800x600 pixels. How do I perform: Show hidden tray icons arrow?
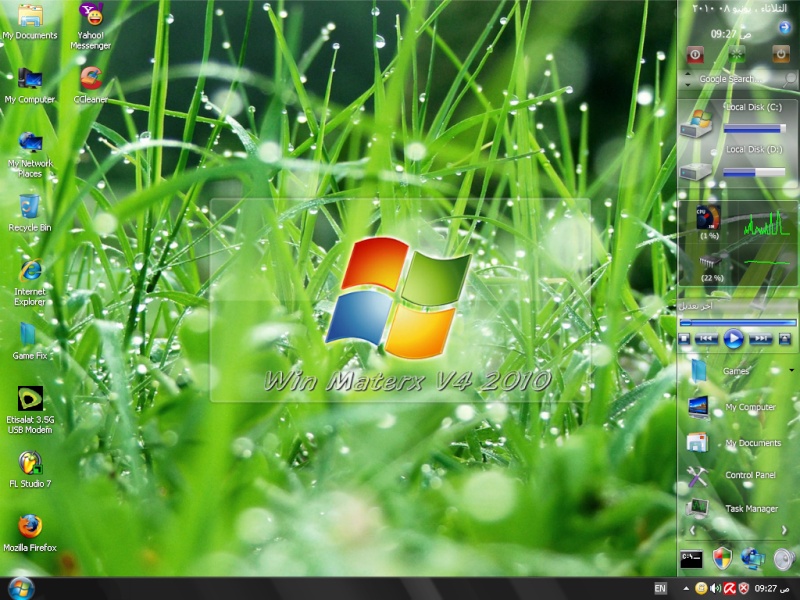[686, 589]
